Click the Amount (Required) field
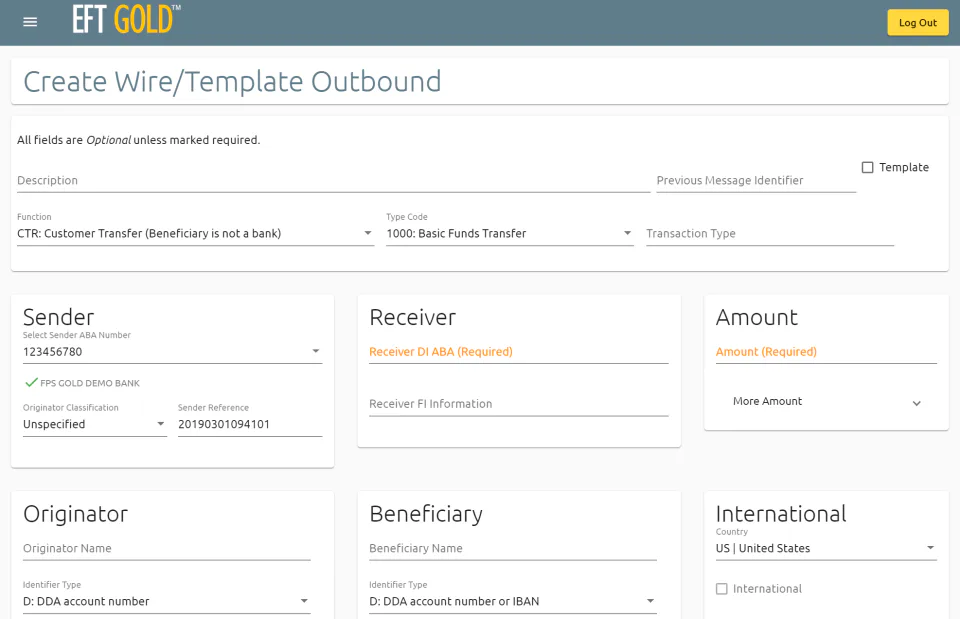960x619 pixels. pyautogui.click(x=826, y=352)
